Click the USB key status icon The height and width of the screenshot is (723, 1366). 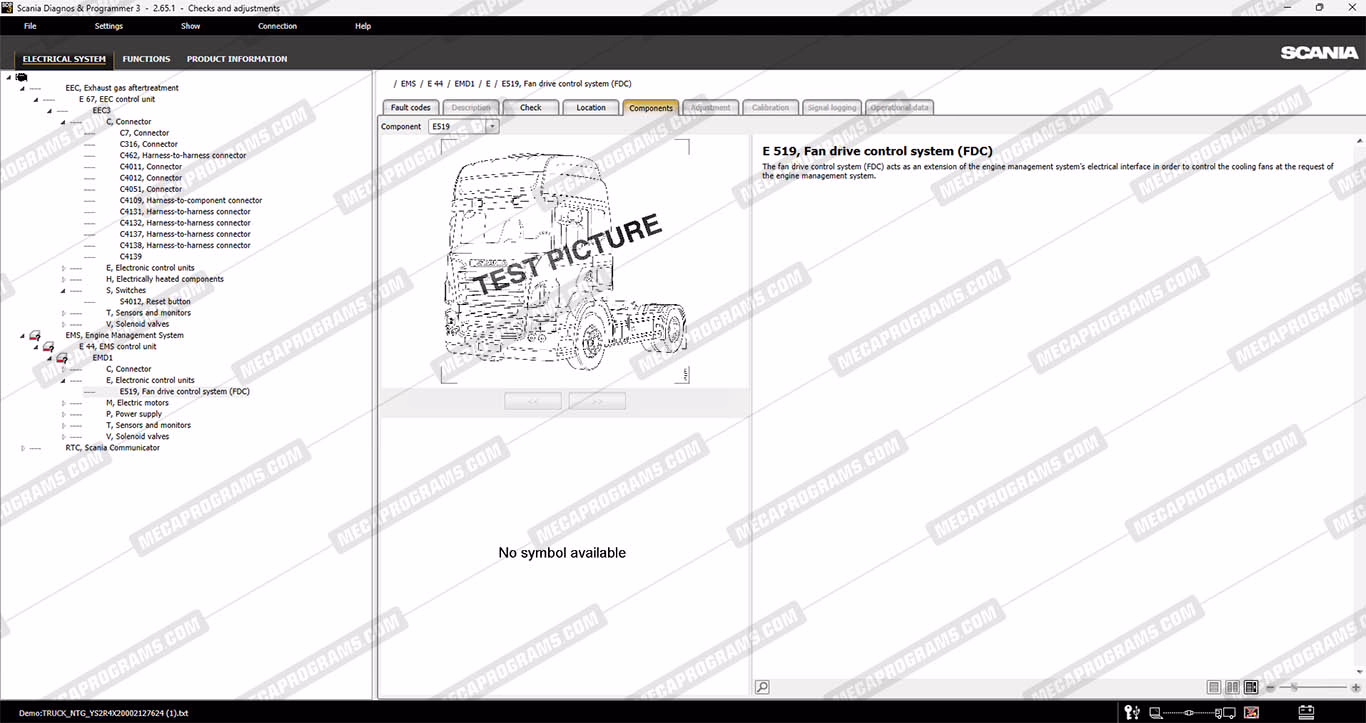point(1132,713)
